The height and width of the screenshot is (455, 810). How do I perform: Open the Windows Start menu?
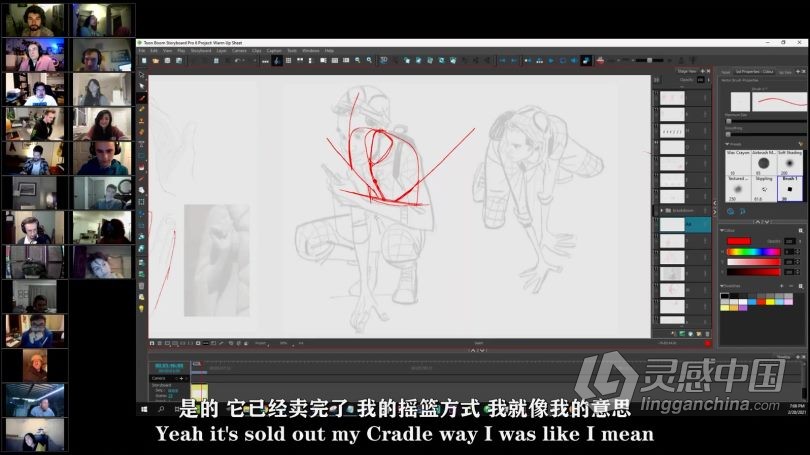[x=144, y=409]
